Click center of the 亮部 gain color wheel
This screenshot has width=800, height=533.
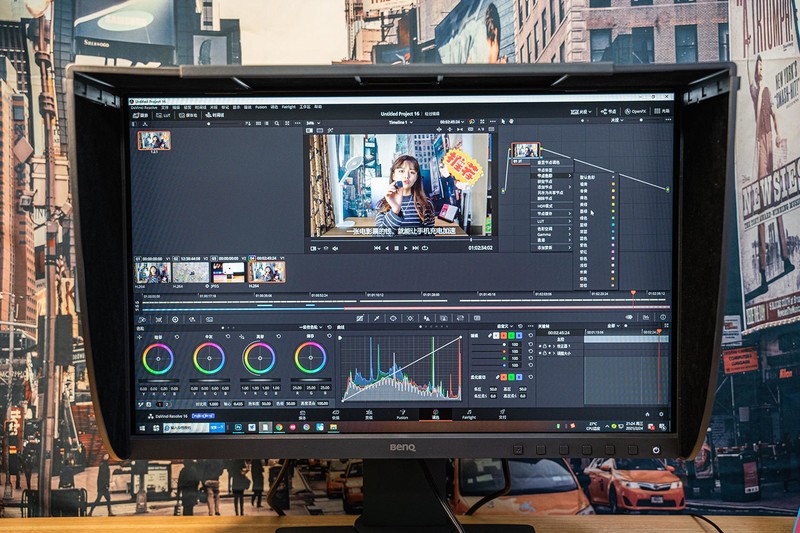click(260, 358)
